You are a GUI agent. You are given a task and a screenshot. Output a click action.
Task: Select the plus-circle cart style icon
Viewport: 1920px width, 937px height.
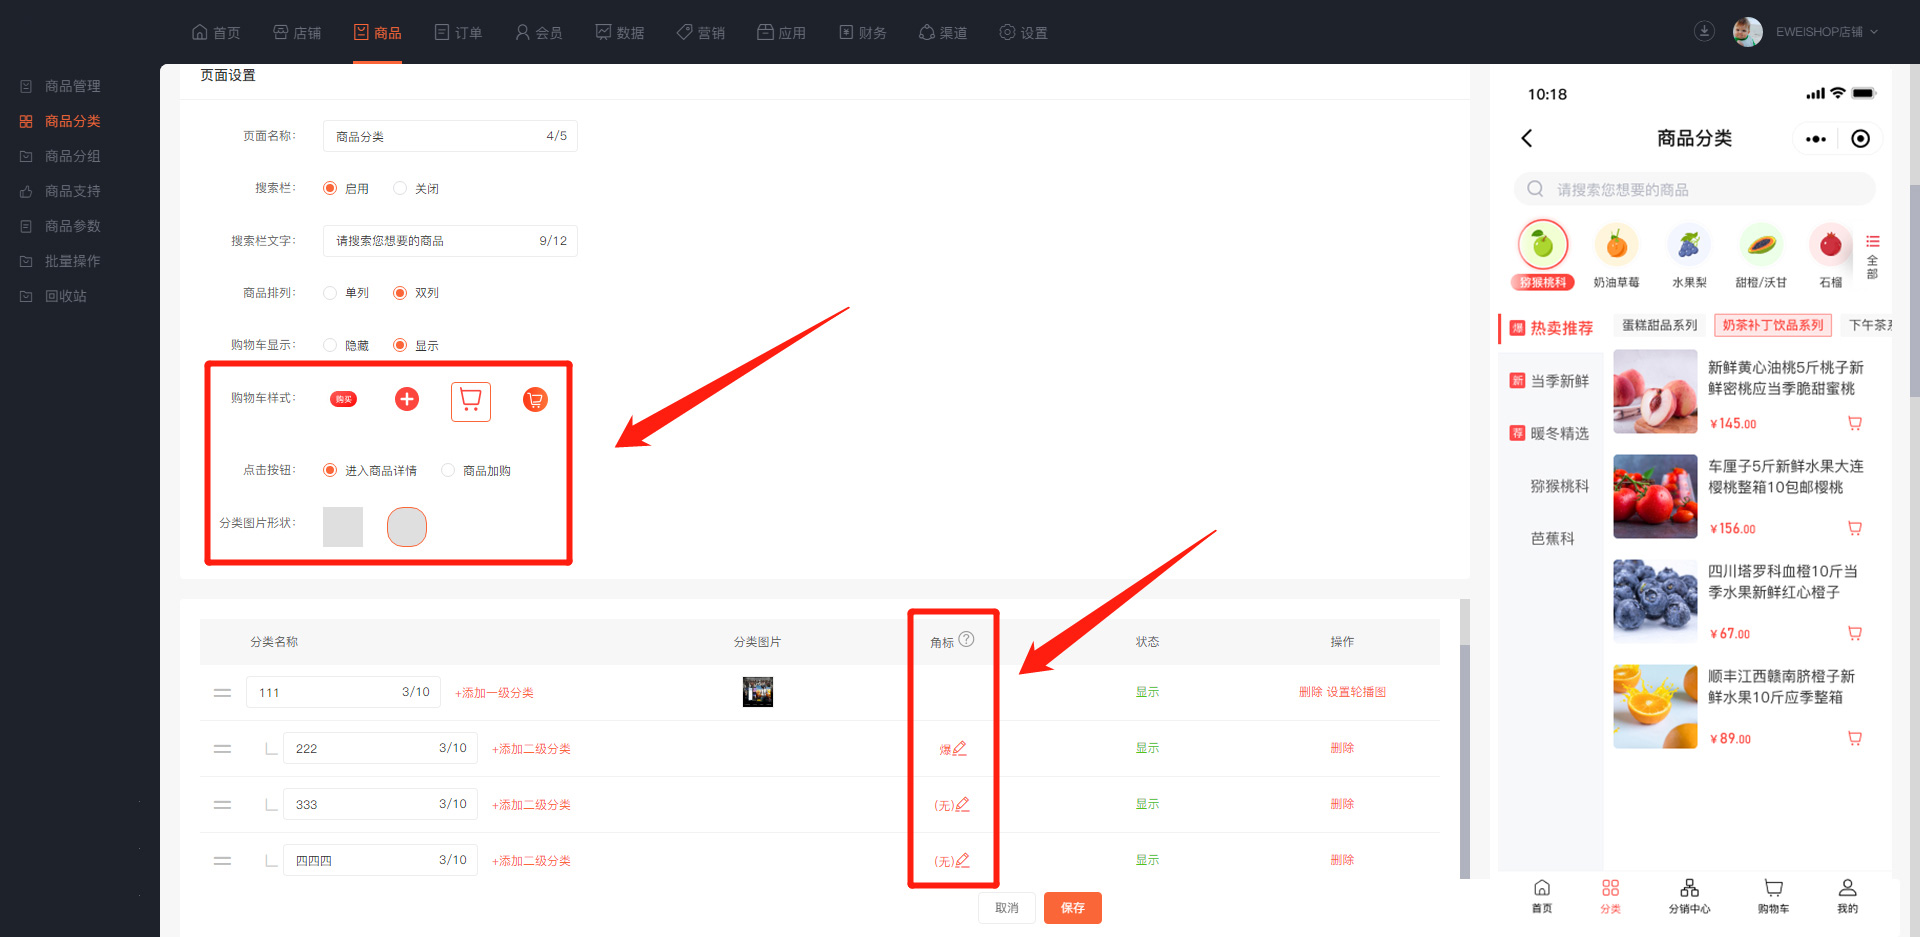coord(407,400)
